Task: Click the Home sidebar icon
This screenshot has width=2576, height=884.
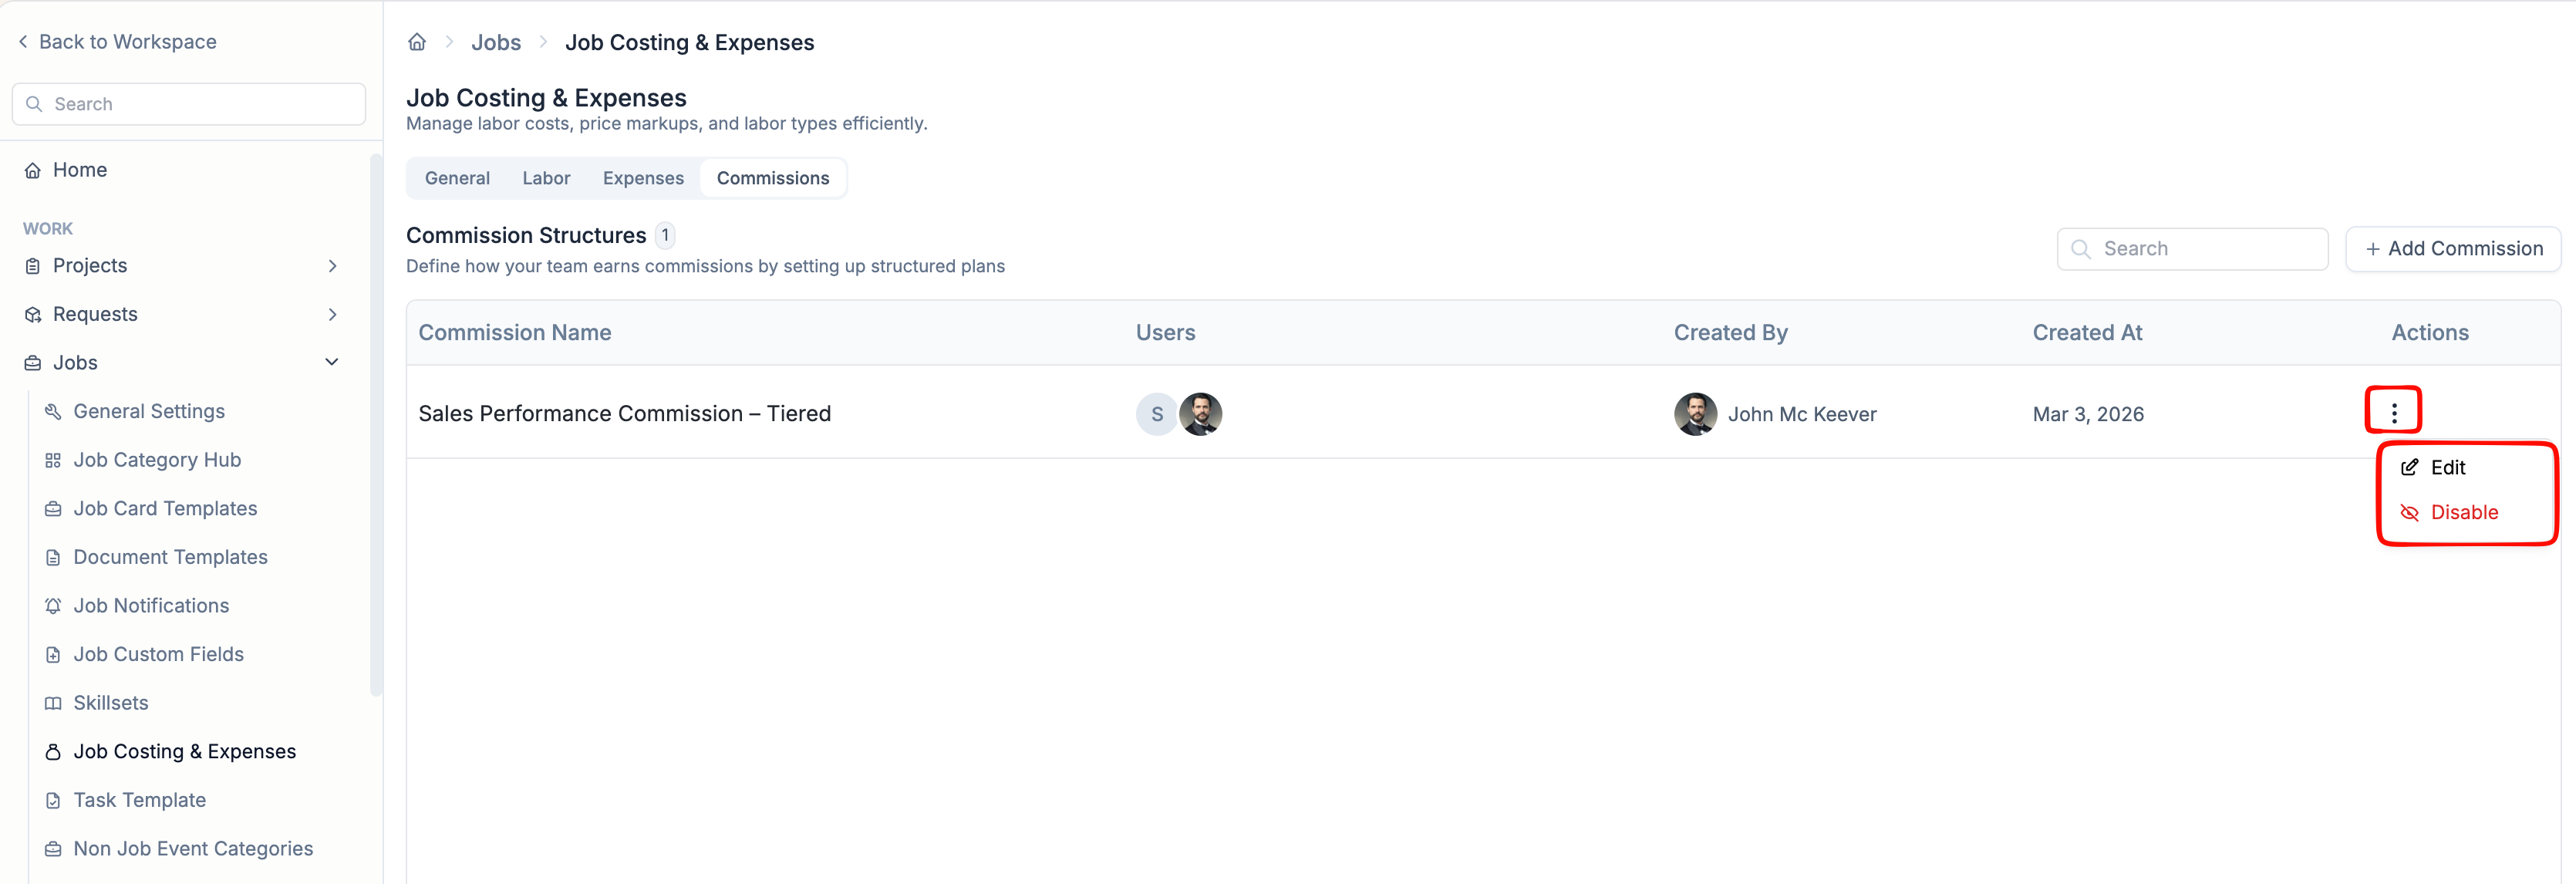Action: [x=33, y=170]
